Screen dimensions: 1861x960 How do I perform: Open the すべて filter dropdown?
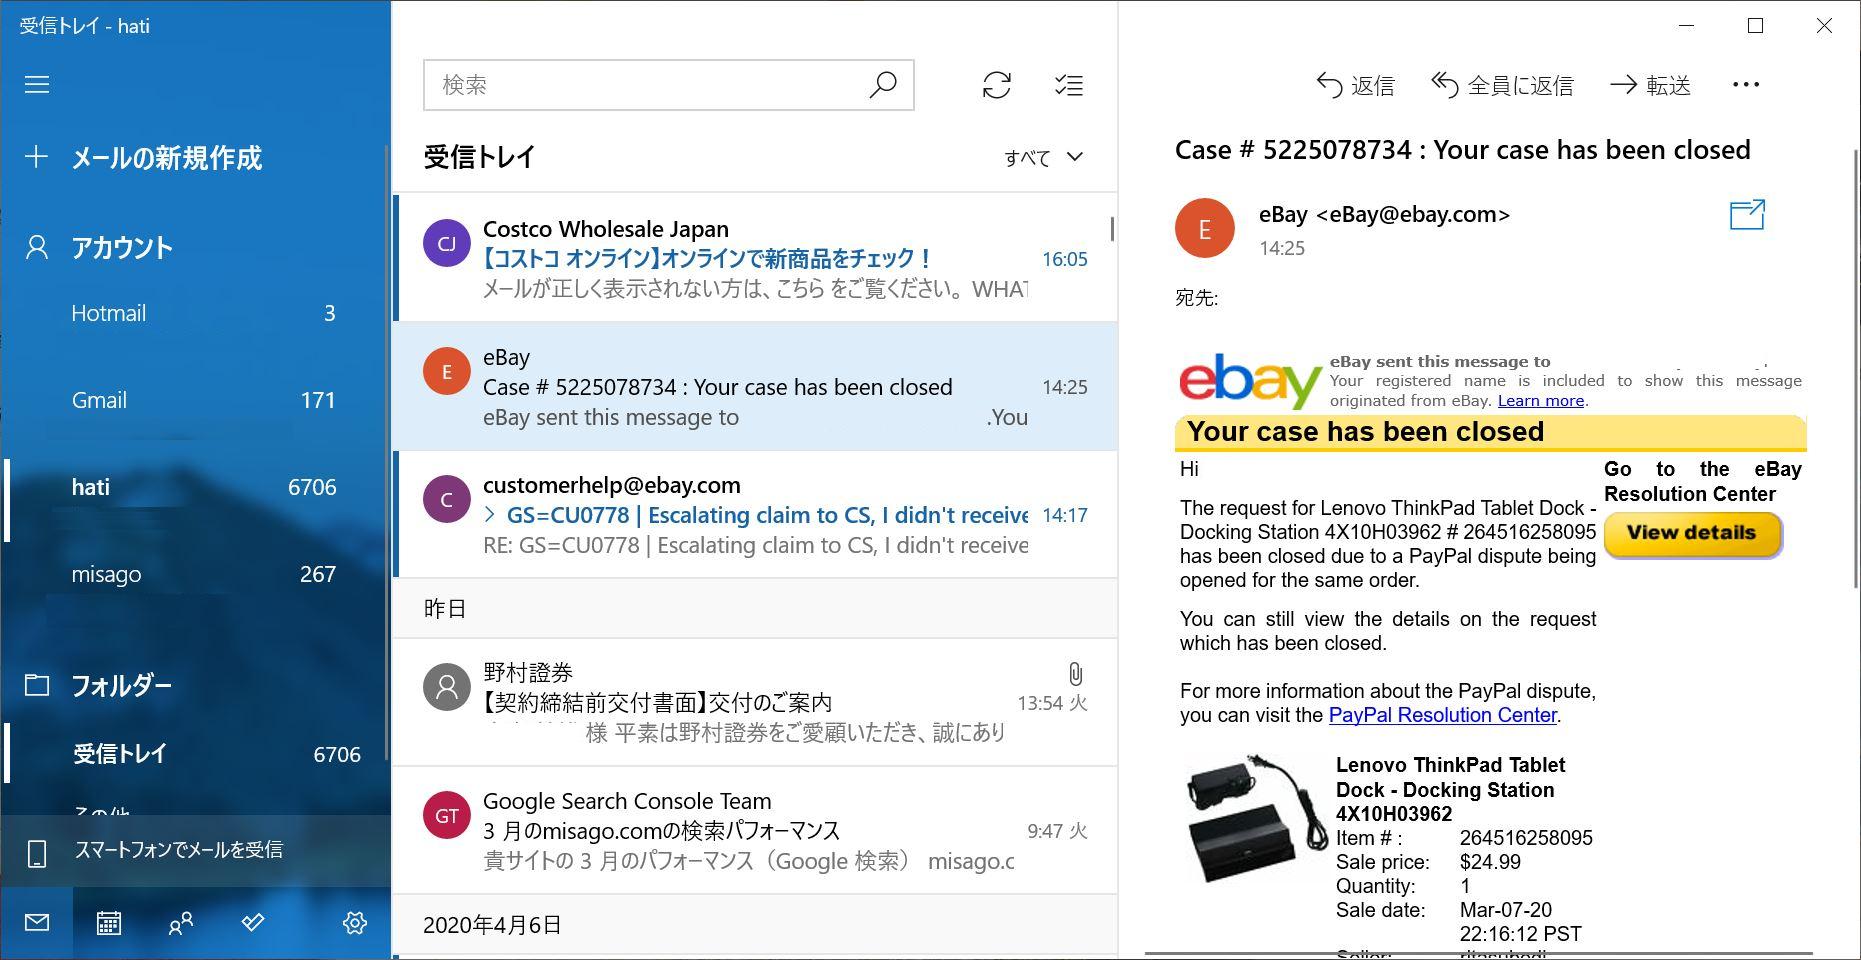(x=1043, y=157)
